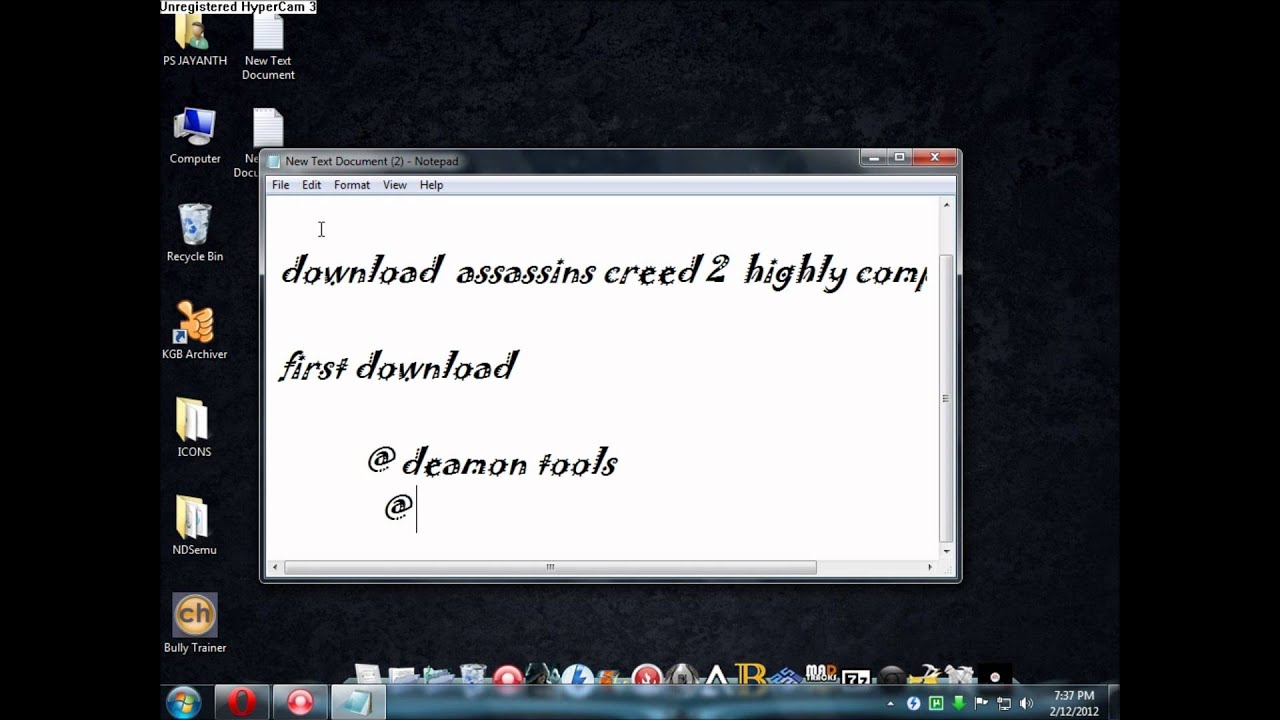Viewport: 1280px width, 720px height.
Task: Click the Show desktop button on taskbar
Action: pos(1114,703)
